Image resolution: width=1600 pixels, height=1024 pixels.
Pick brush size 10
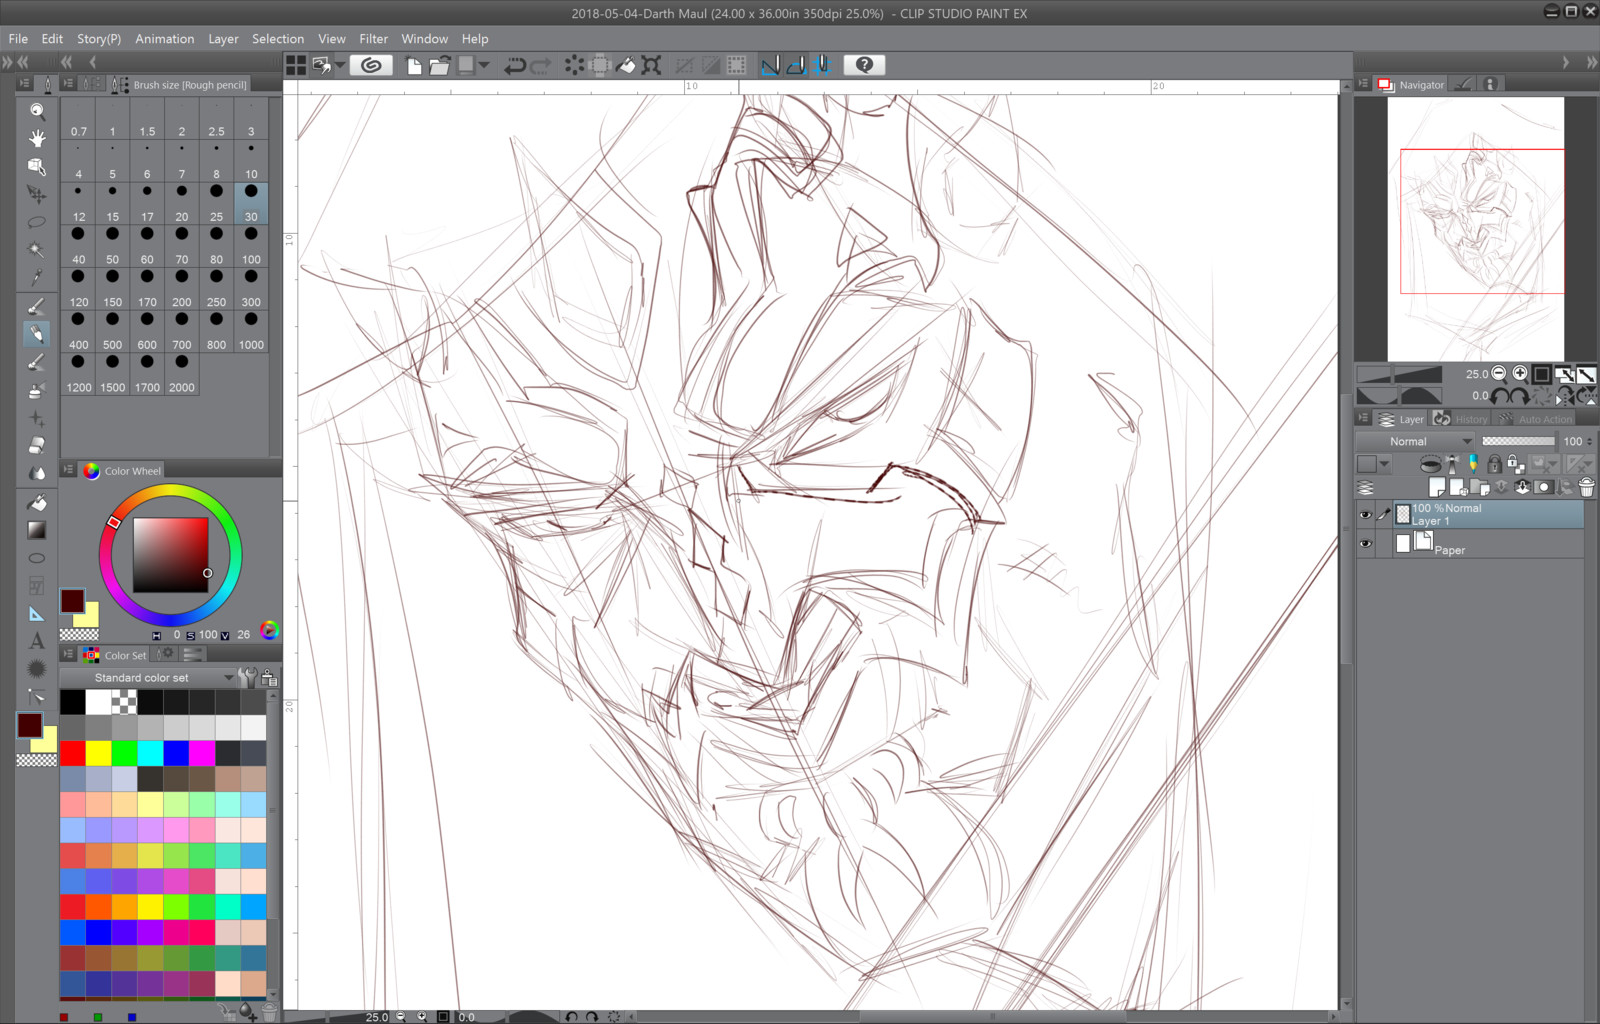[x=251, y=161]
